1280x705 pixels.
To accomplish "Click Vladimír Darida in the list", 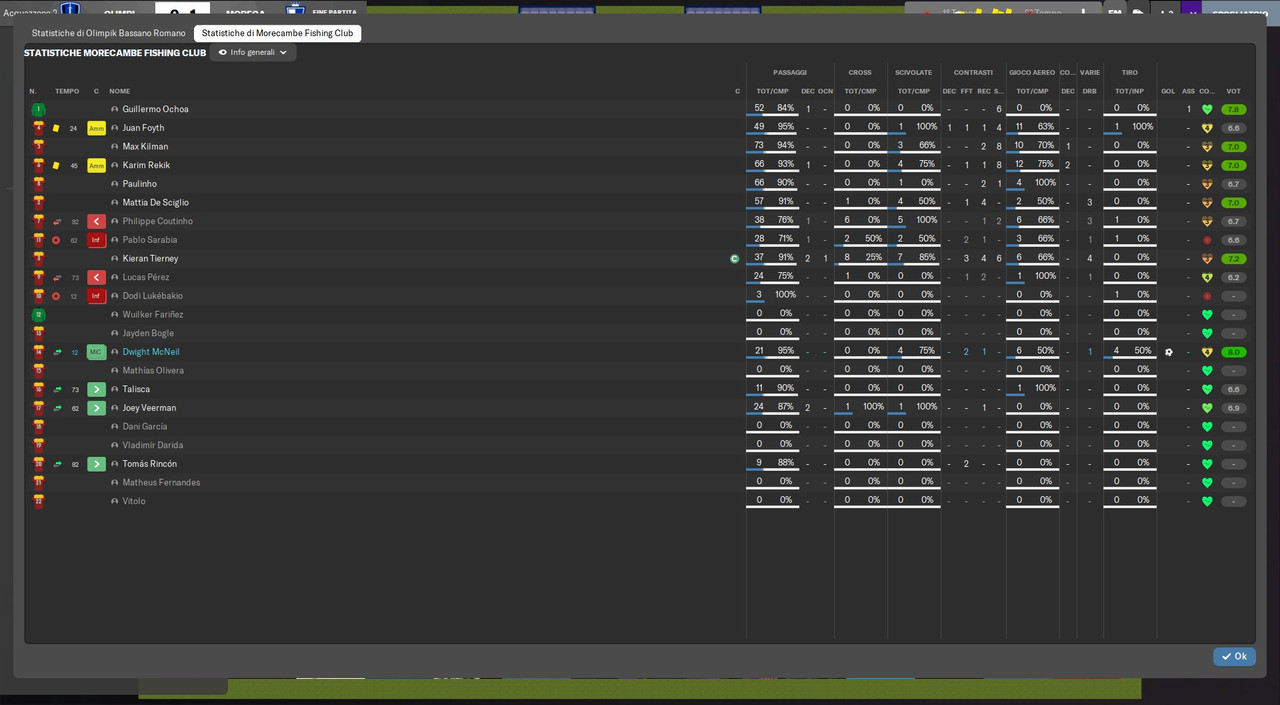I will 153,445.
